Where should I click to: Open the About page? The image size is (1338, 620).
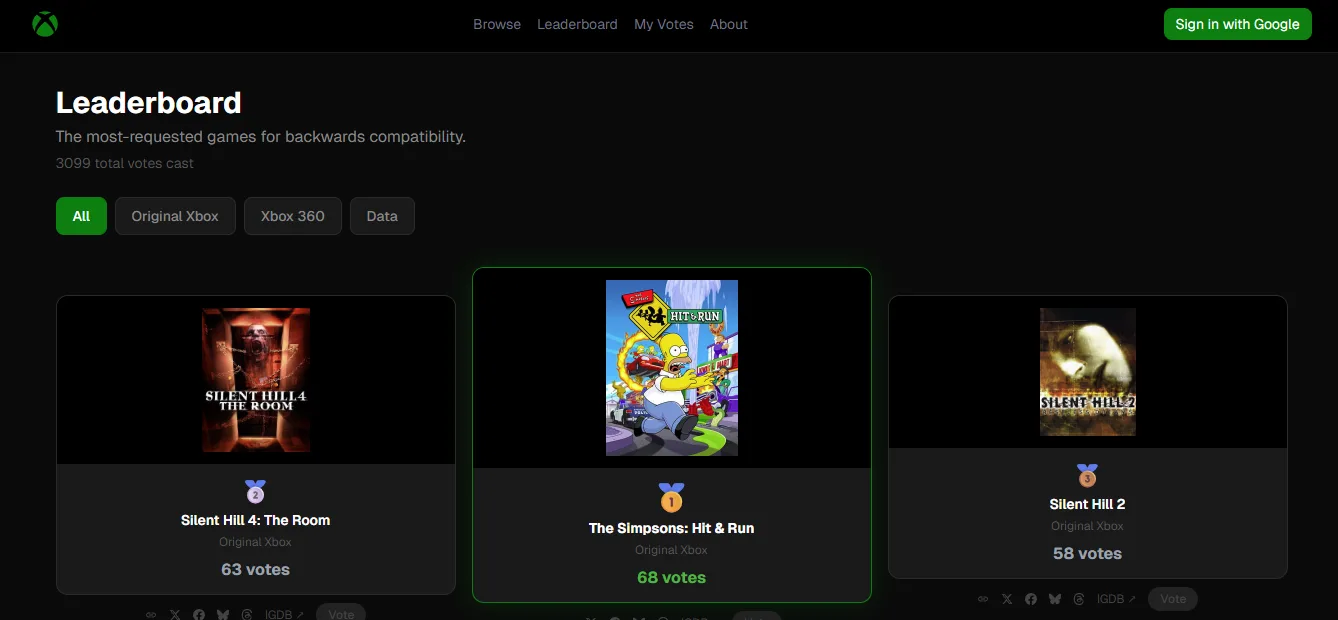click(729, 24)
